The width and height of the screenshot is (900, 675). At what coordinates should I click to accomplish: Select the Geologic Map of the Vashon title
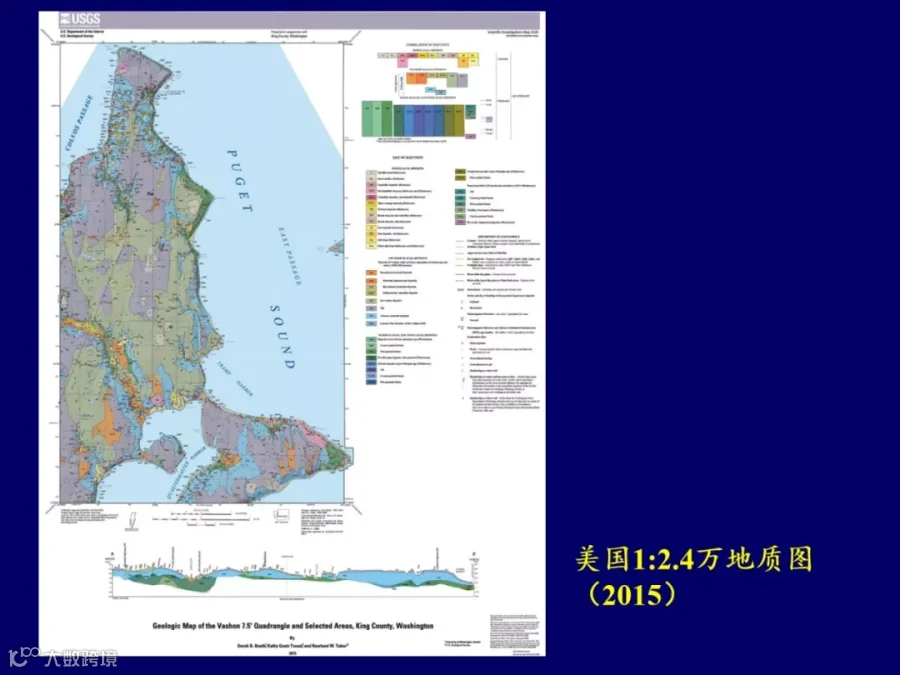(x=293, y=626)
